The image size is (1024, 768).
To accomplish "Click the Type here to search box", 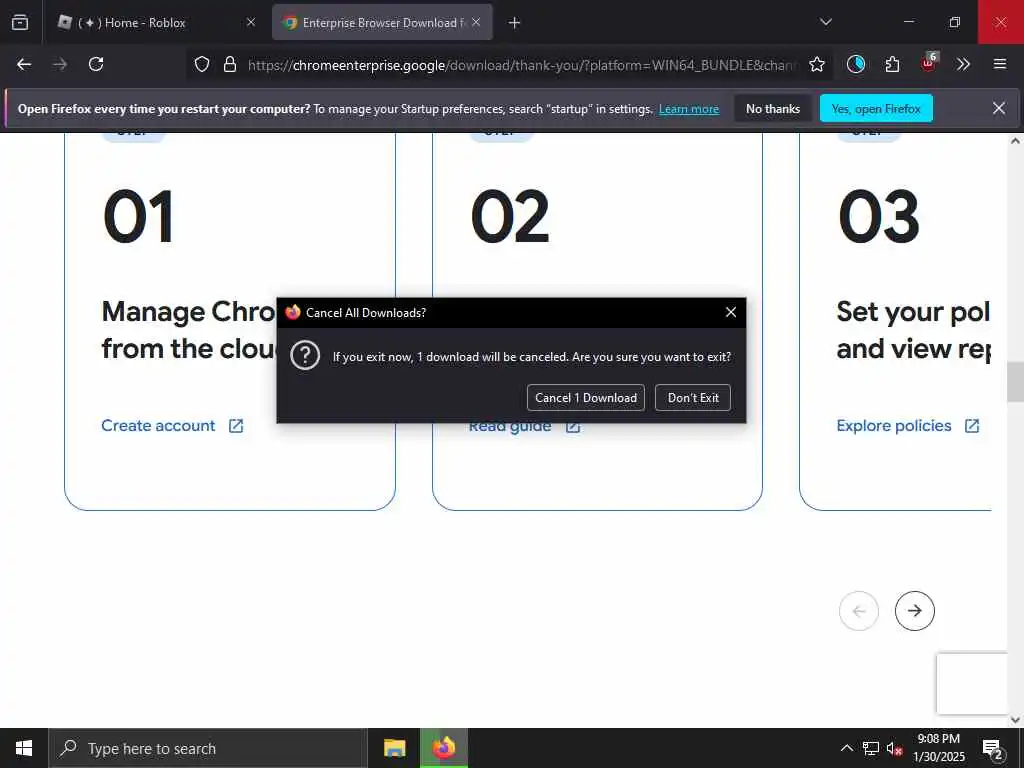I will point(208,748).
